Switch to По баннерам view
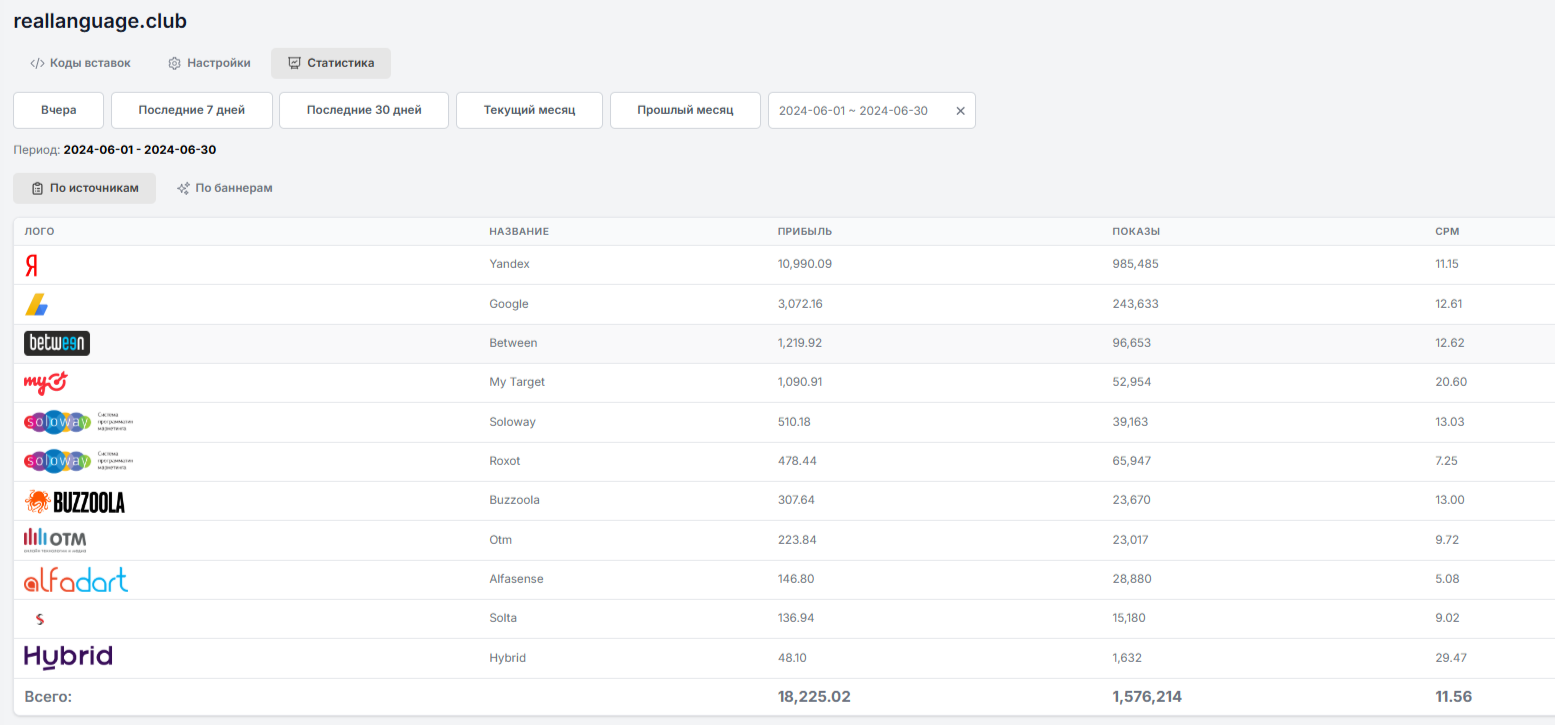 pos(225,188)
